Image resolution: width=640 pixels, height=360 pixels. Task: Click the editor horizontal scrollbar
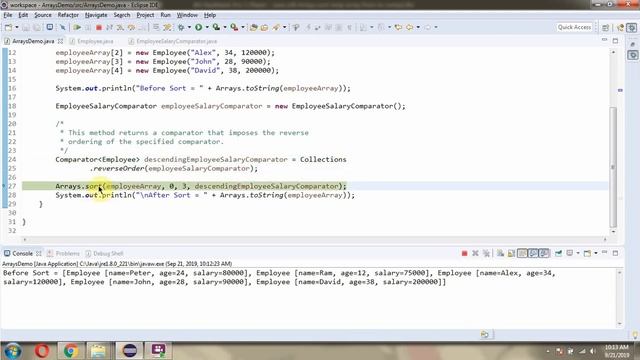314,240
